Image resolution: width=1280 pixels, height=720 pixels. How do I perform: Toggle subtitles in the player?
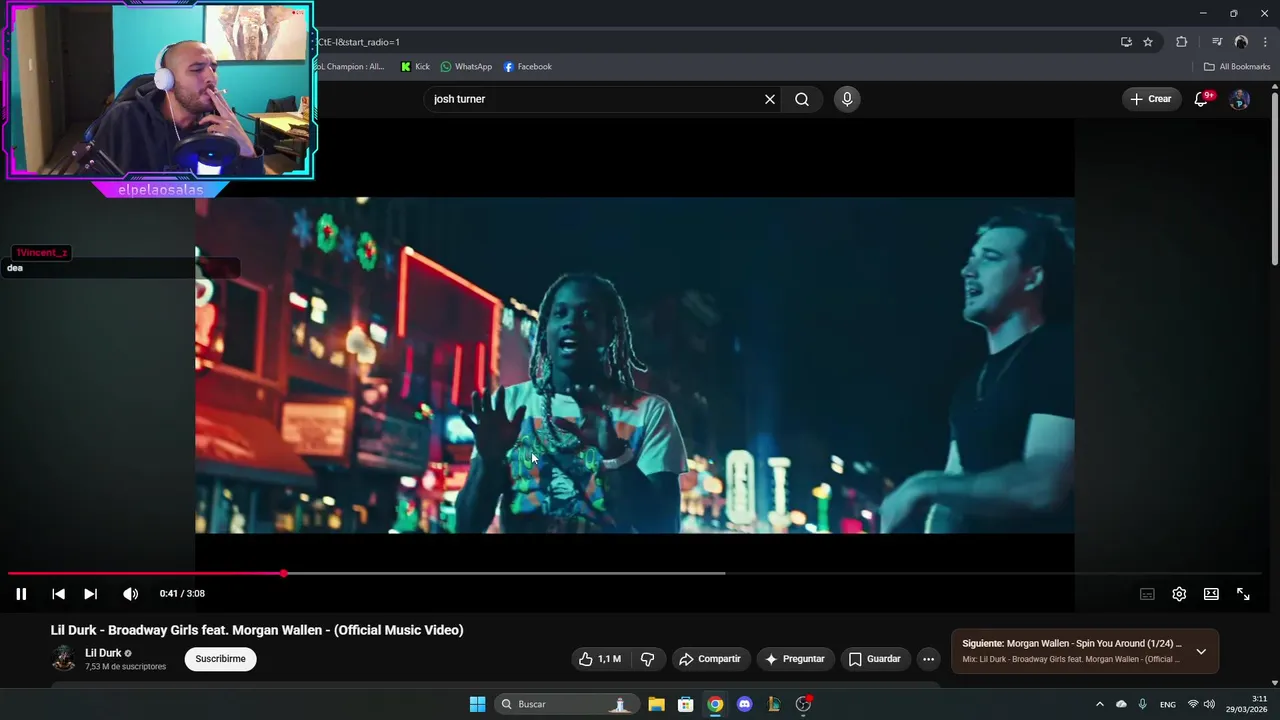point(1147,594)
